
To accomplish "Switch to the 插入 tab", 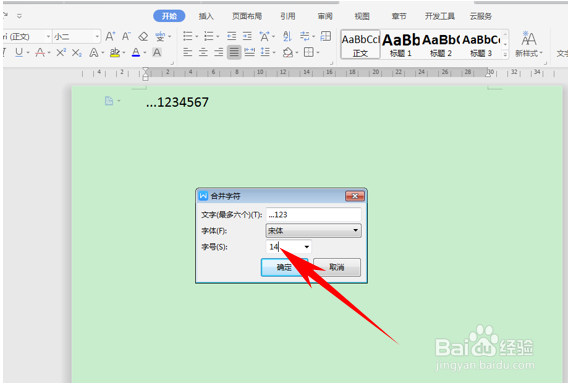I will [x=206, y=16].
